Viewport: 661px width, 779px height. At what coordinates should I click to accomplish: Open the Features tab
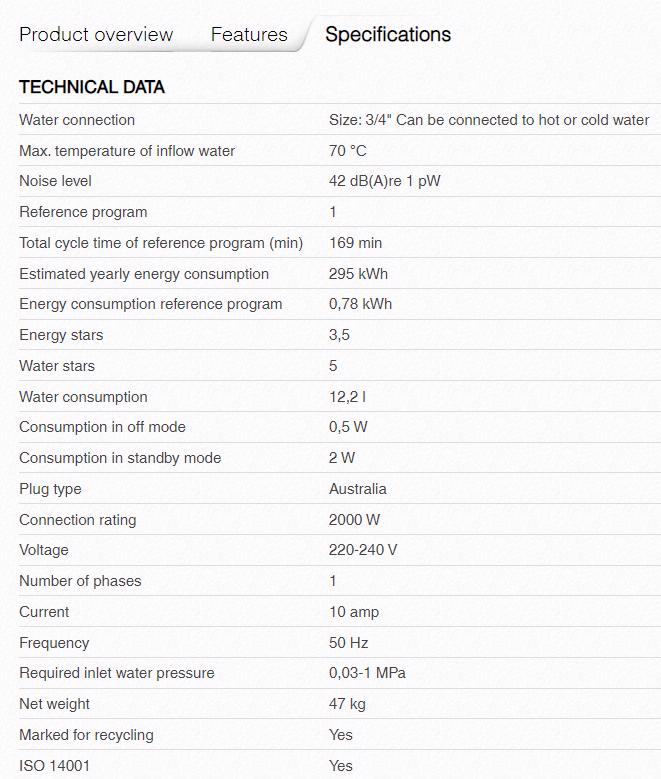(249, 35)
